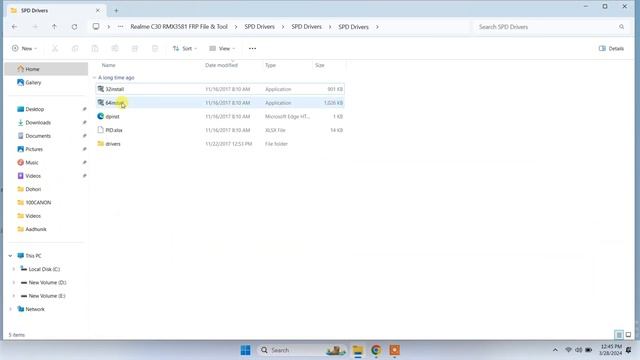Viewport: 640px width, 360px height.
Task: Expand the breadcrumb ellipsis for hidden folders
Action: tap(120, 27)
